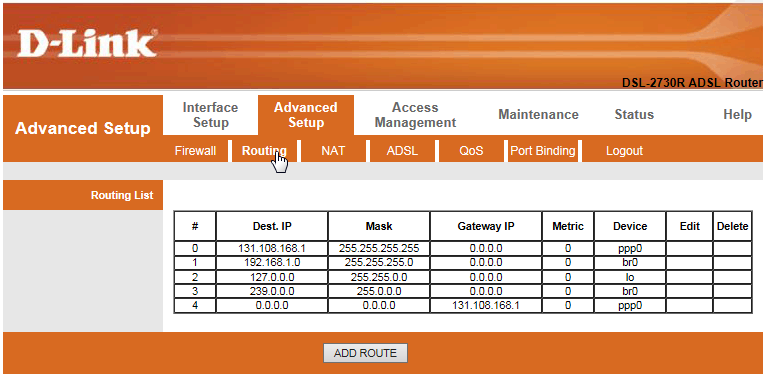Image resolution: width=767 pixels, height=379 pixels.
Task: Click ppp0 device in row 4
Action: (630, 306)
